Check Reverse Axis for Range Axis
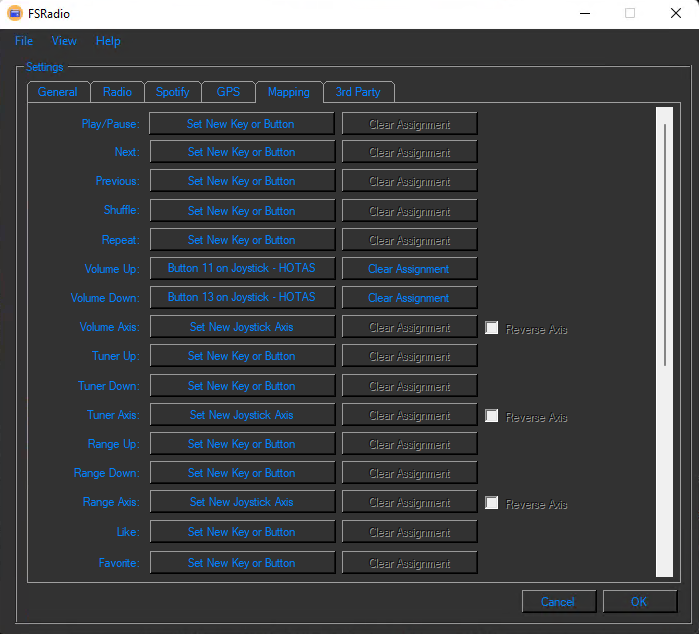The image size is (699, 634). pos(492,503)
